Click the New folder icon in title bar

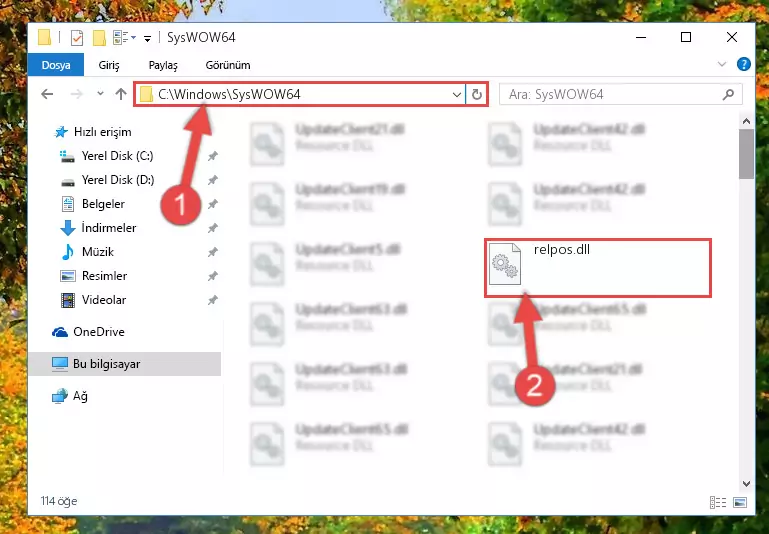pyautogui.click(x=100, y=38)
